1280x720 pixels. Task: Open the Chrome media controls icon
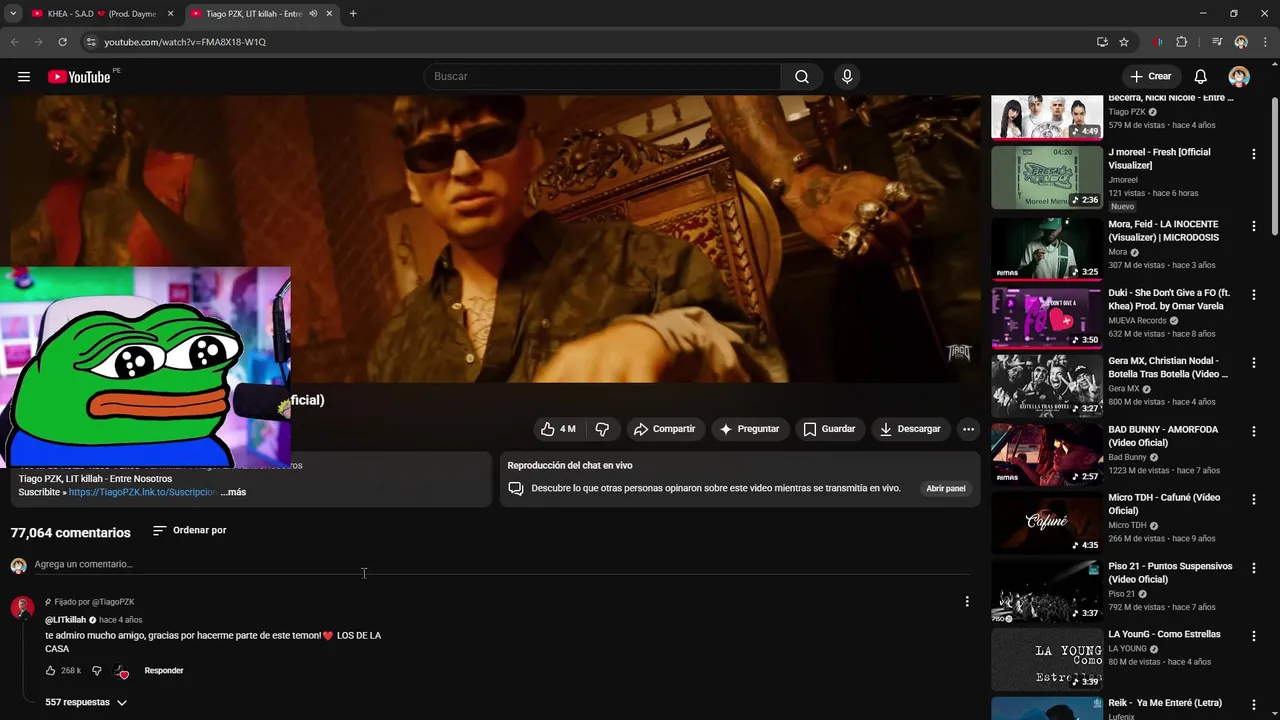(x=1217, y=42)
